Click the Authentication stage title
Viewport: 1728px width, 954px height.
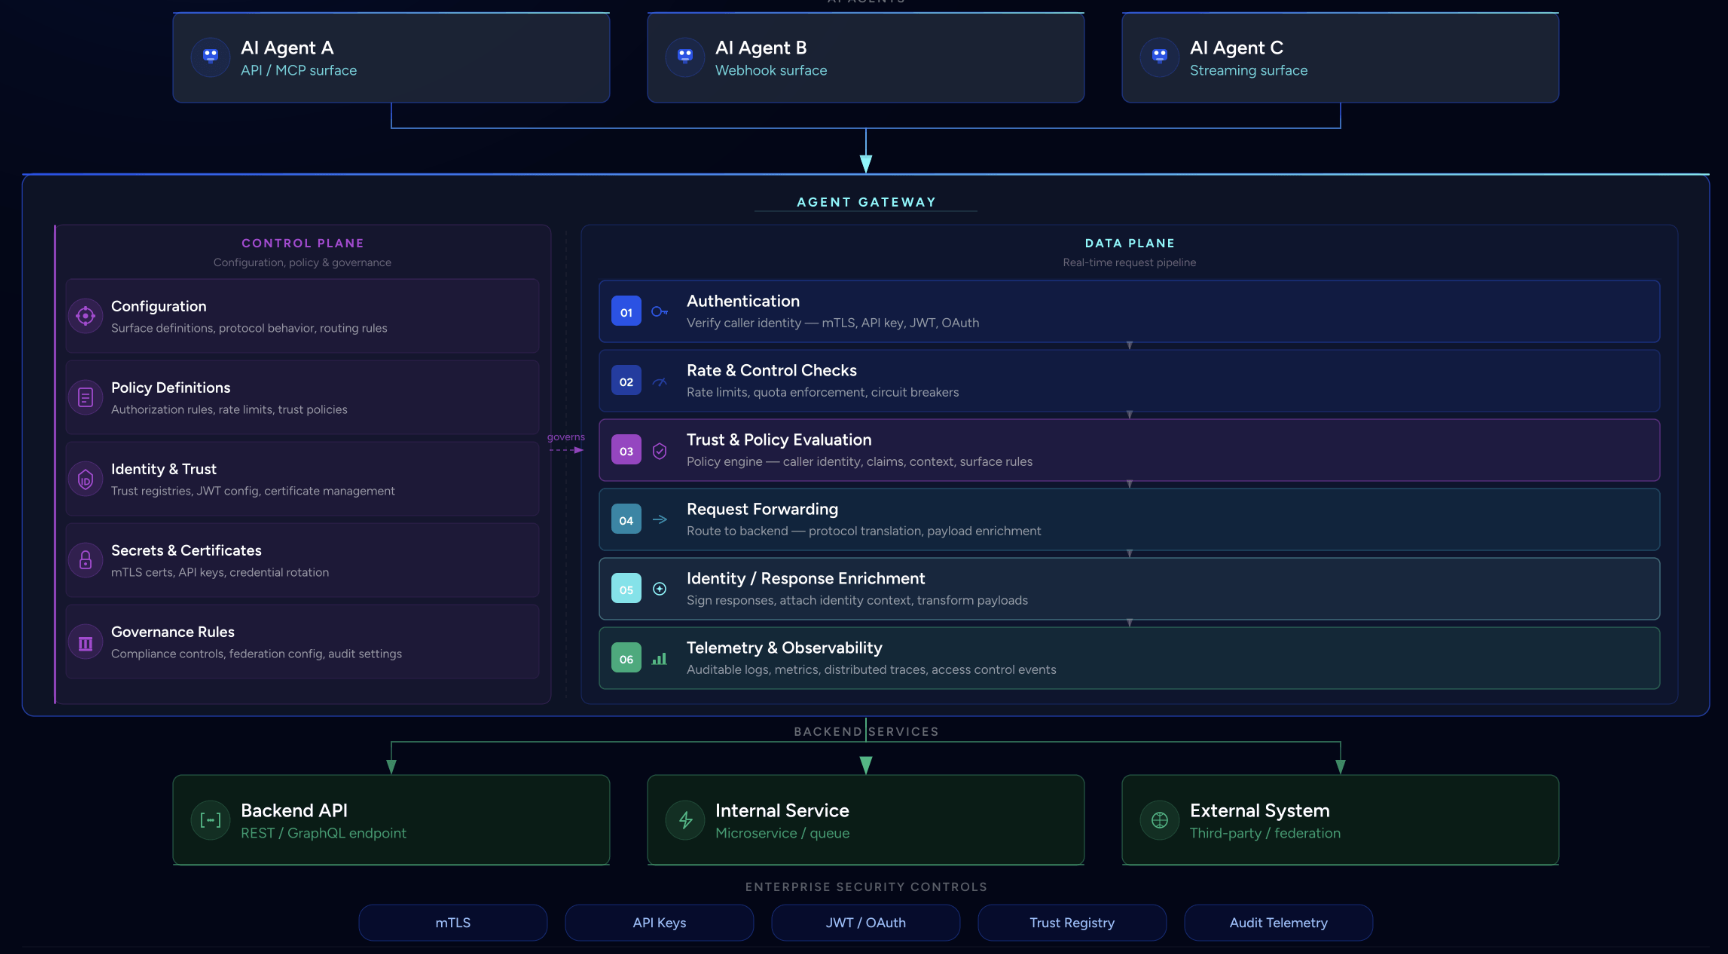point(743,301)
